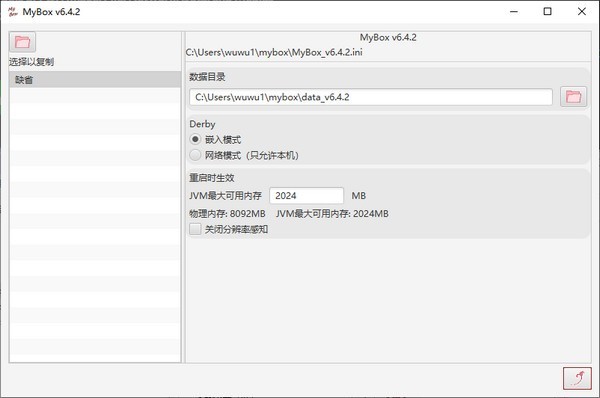
Task: Click the 数据目录 path input field
Action: 370,97
